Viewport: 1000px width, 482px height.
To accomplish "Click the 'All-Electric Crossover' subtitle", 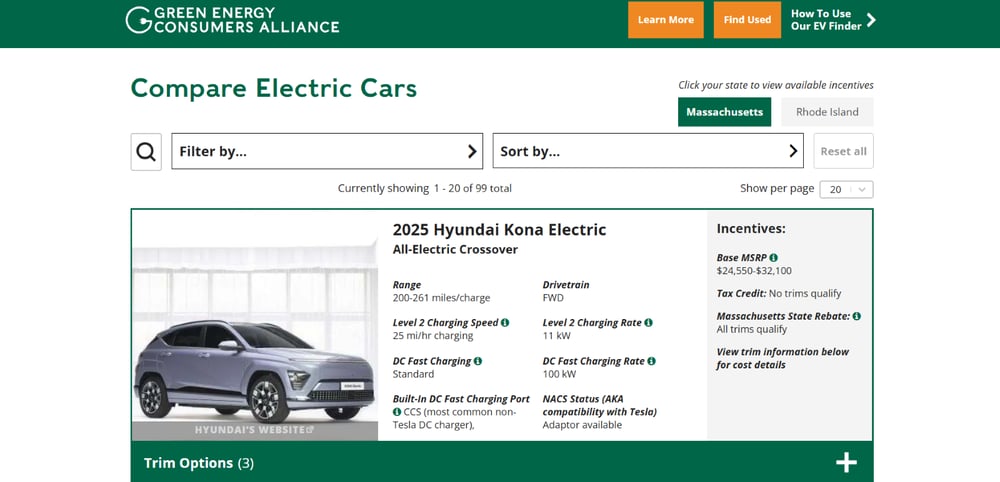I will (x=455, y=250).
